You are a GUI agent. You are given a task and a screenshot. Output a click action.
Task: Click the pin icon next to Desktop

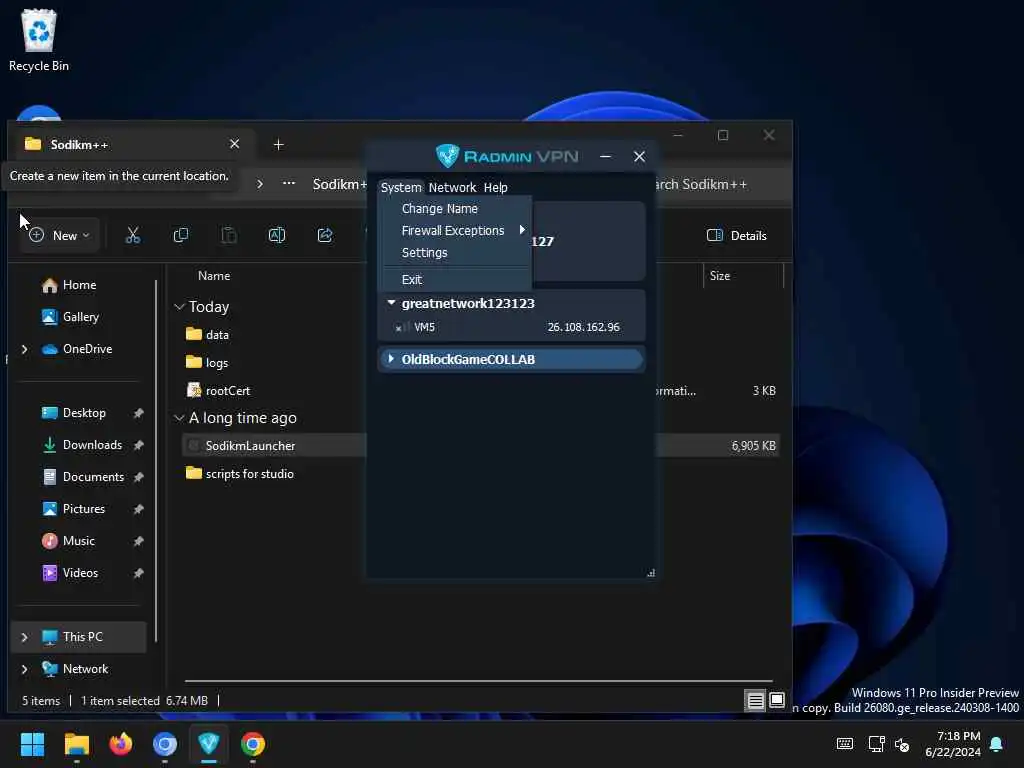click(x=138, y=413)
